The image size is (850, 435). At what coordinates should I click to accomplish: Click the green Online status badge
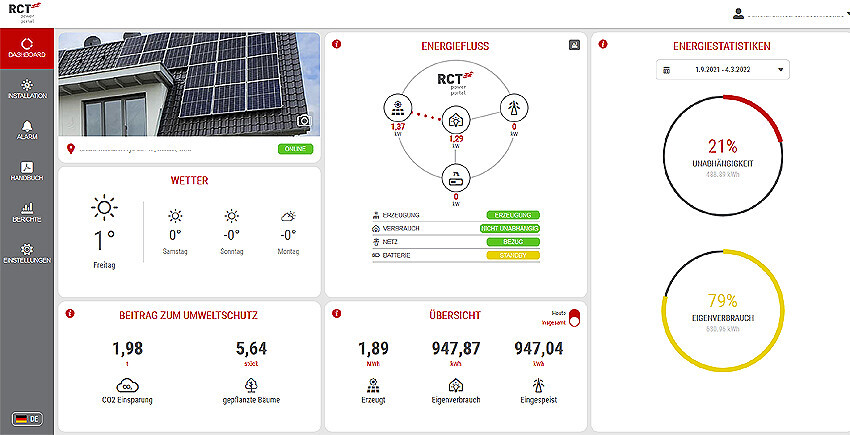pos(294,149)
